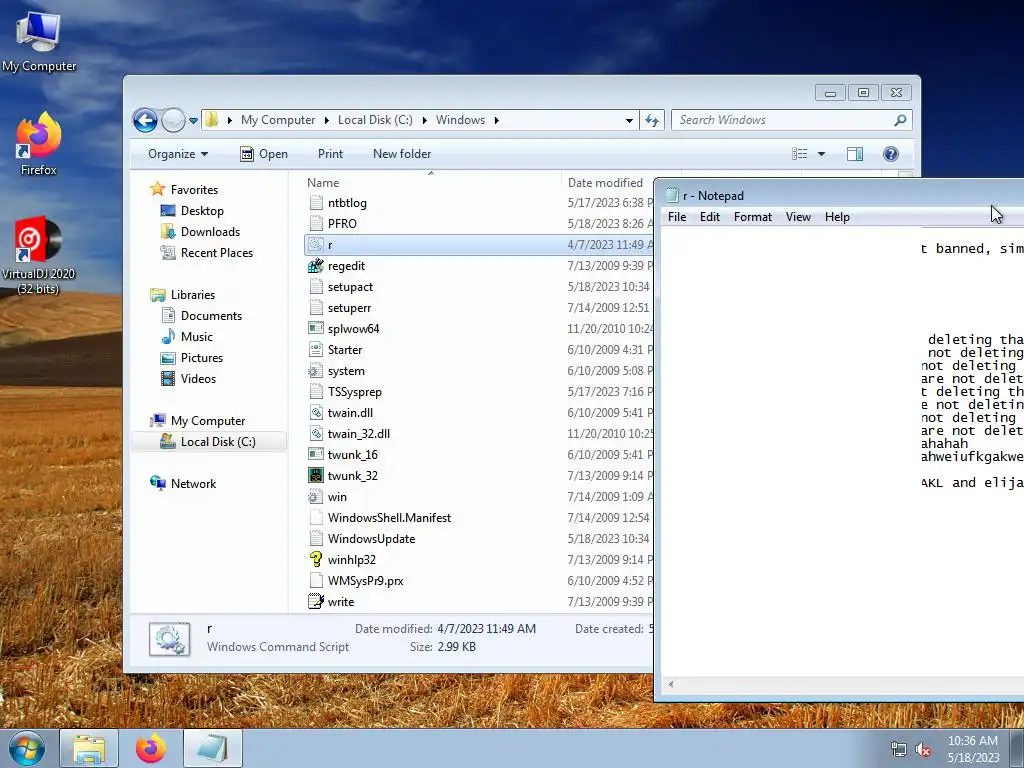Image resolution: width=1024 pixels, height=768 pixels.
Task: Open the Organize dropdown menu
Action: [178, 154]
